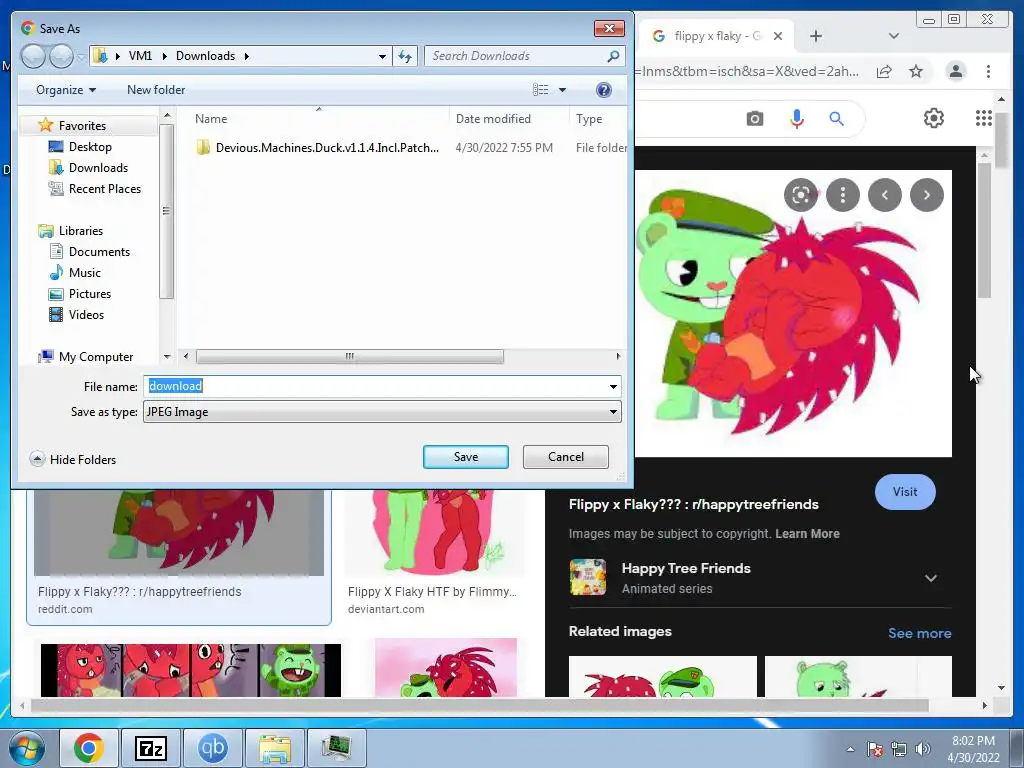Open the File name dropdown arrow

point(613,387)
